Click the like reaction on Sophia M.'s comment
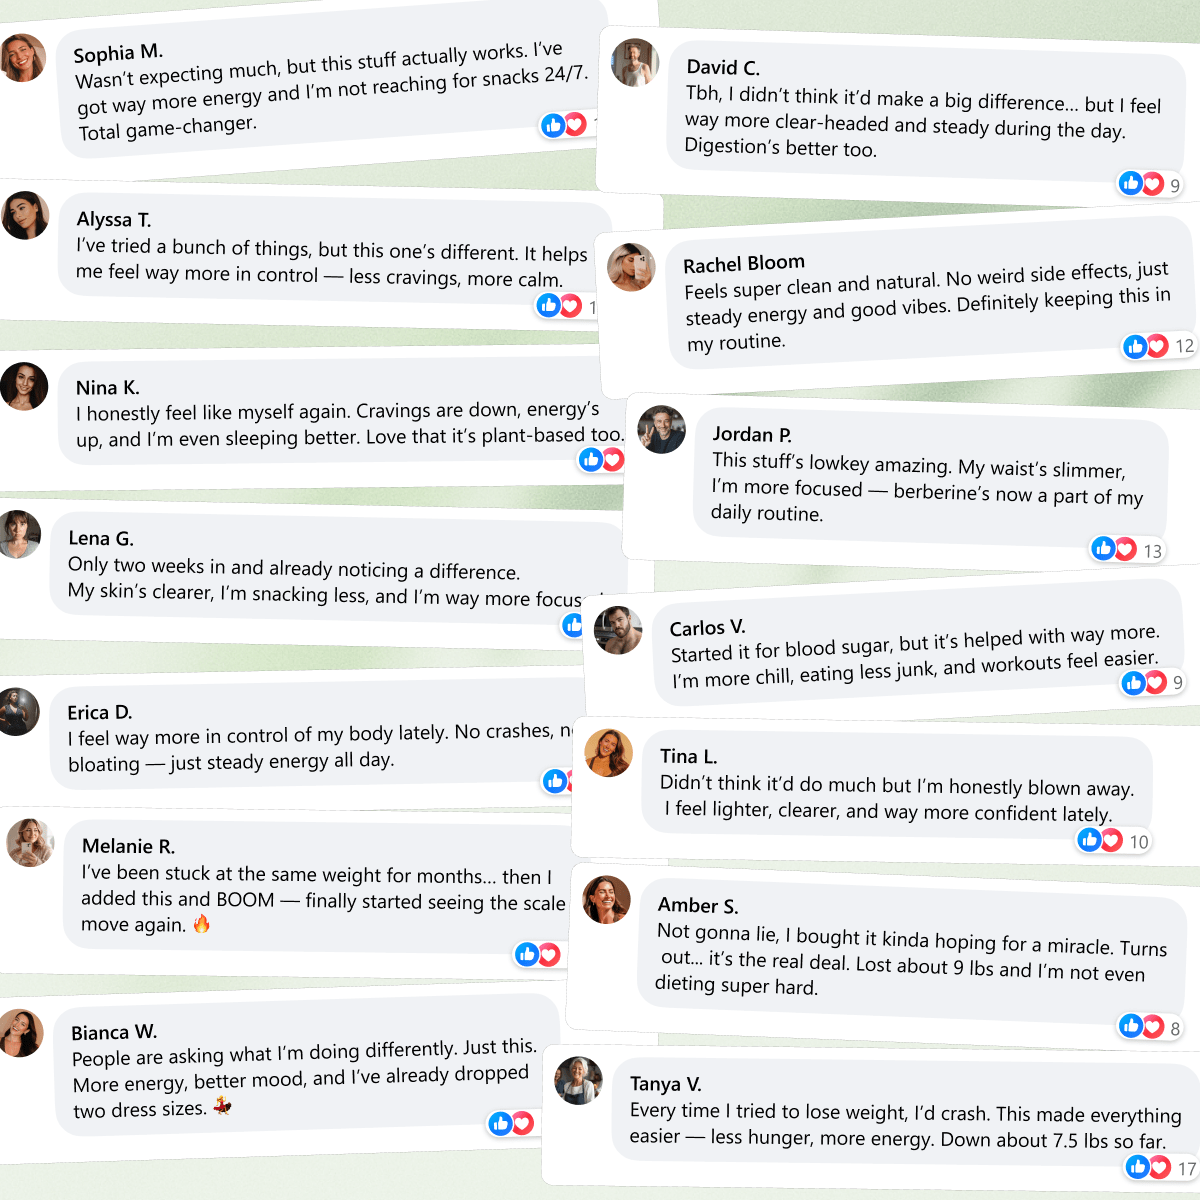Screen dimensions: 1200x1200 [553, 125]
